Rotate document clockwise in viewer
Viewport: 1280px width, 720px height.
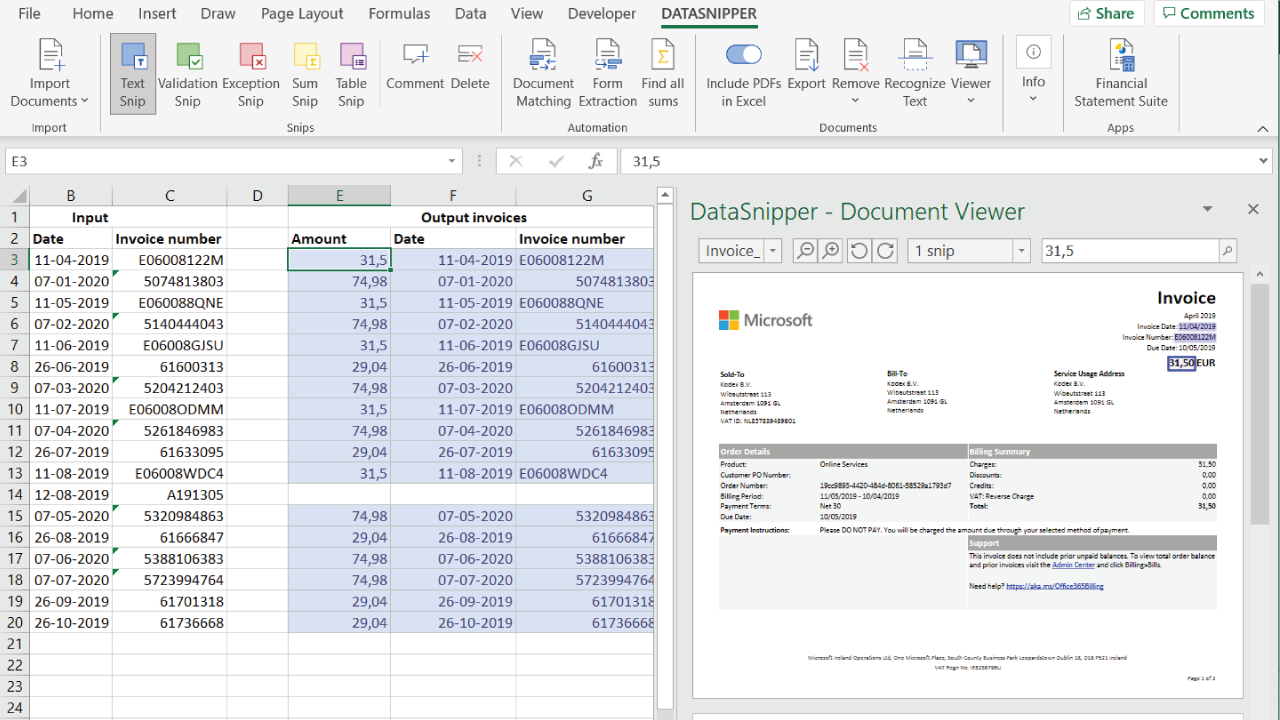[x=886, y=251]
